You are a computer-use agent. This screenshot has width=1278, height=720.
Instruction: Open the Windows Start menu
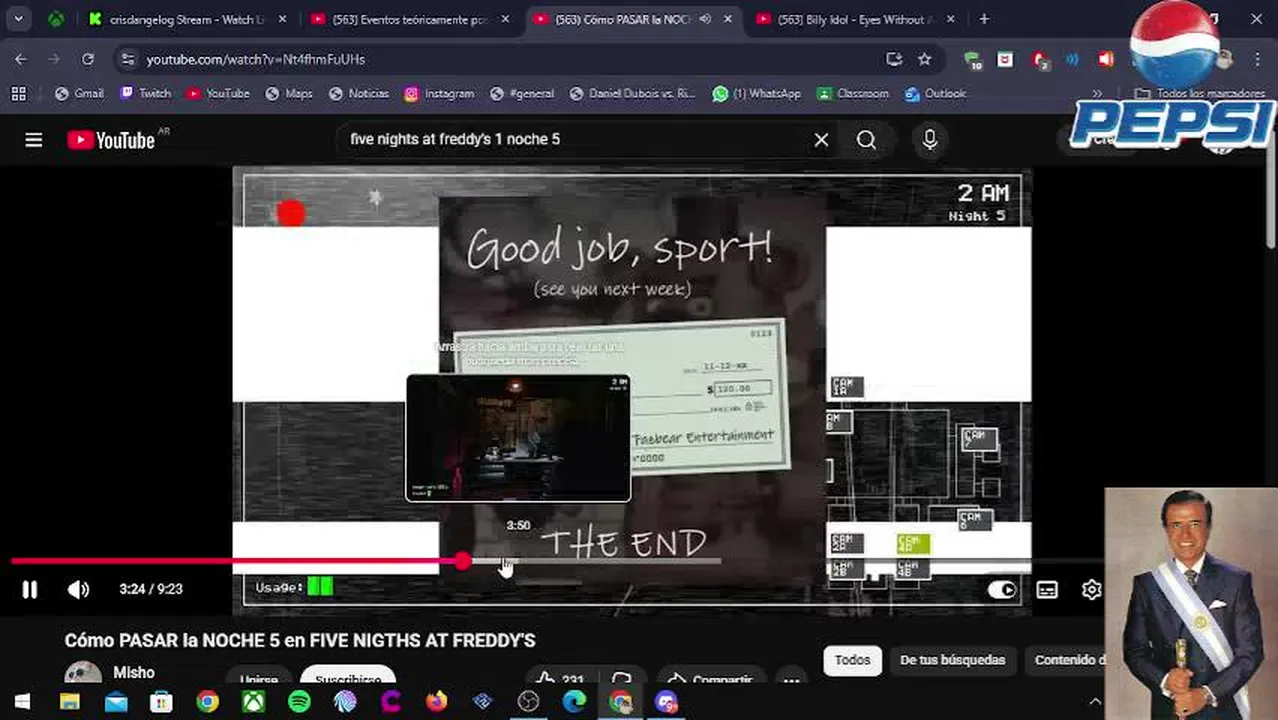coord(22,702)
